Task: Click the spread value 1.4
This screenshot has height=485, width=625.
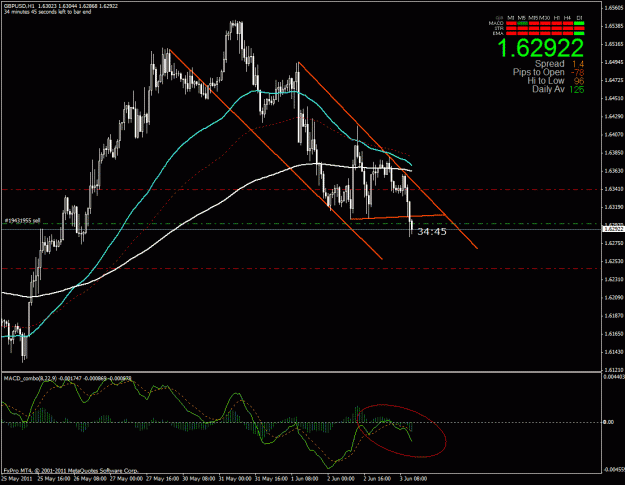Action: point(578,64)
